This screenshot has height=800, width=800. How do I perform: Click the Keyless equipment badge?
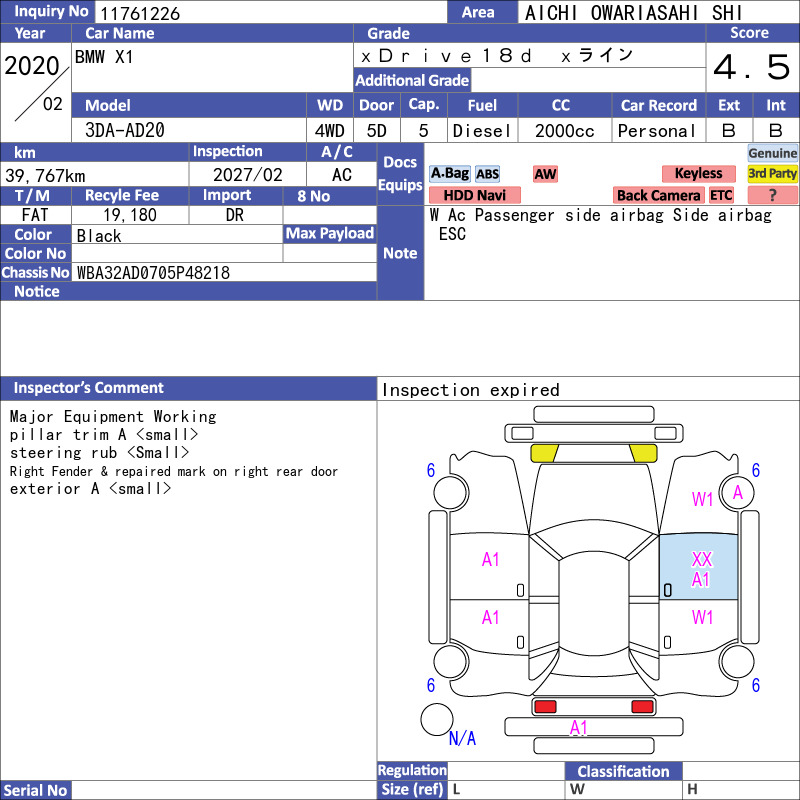tap(698, 174)
